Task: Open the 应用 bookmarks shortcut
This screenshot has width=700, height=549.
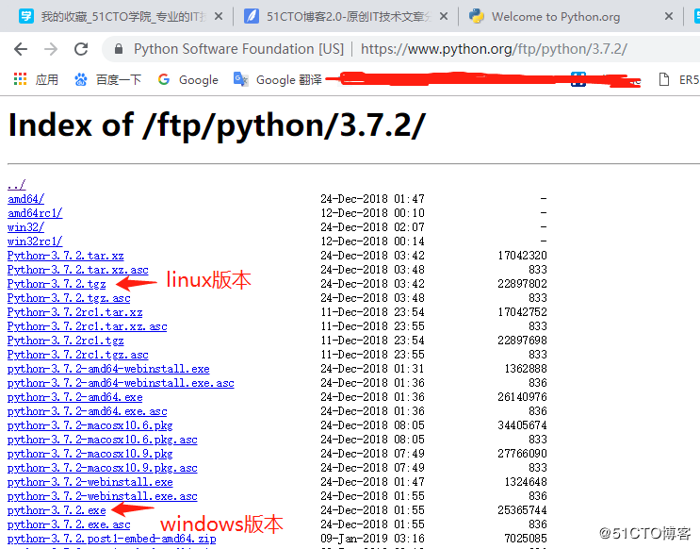Action: tap(47, 79)
